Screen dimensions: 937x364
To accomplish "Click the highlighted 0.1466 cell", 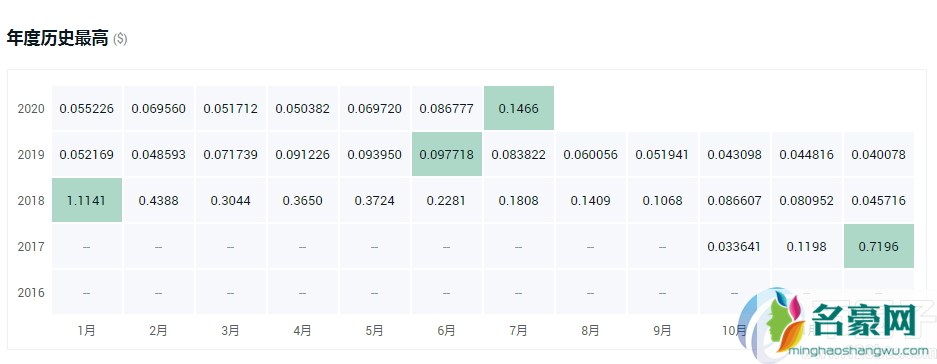I will pos(519,108).
